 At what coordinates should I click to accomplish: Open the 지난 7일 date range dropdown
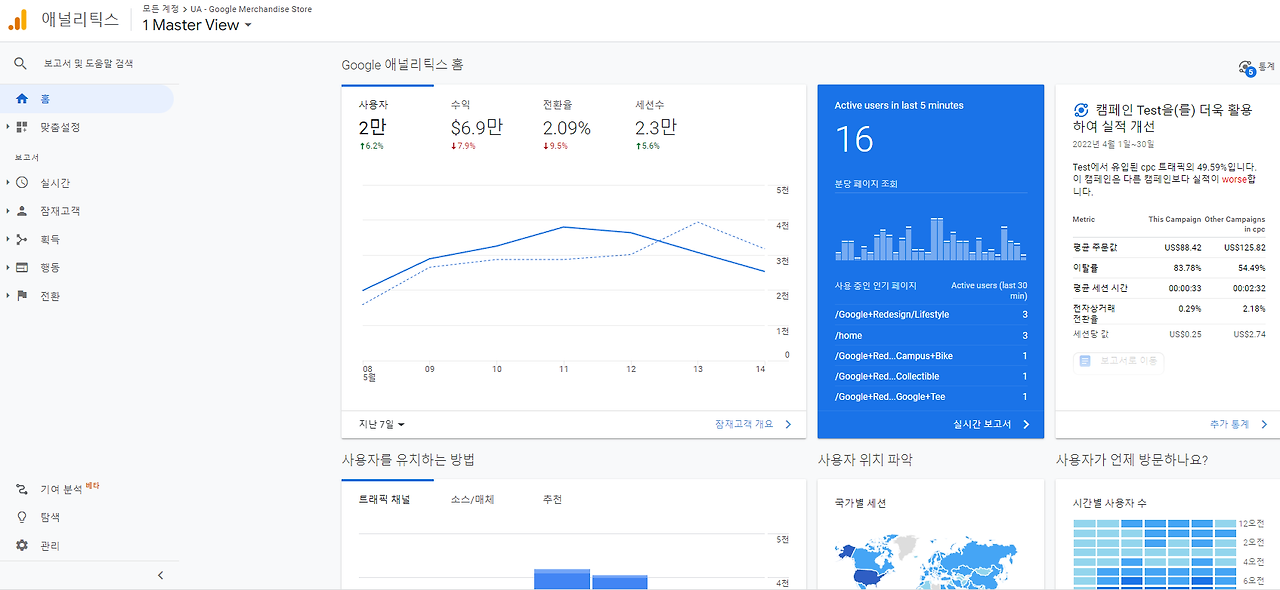[x=382, y=424]
